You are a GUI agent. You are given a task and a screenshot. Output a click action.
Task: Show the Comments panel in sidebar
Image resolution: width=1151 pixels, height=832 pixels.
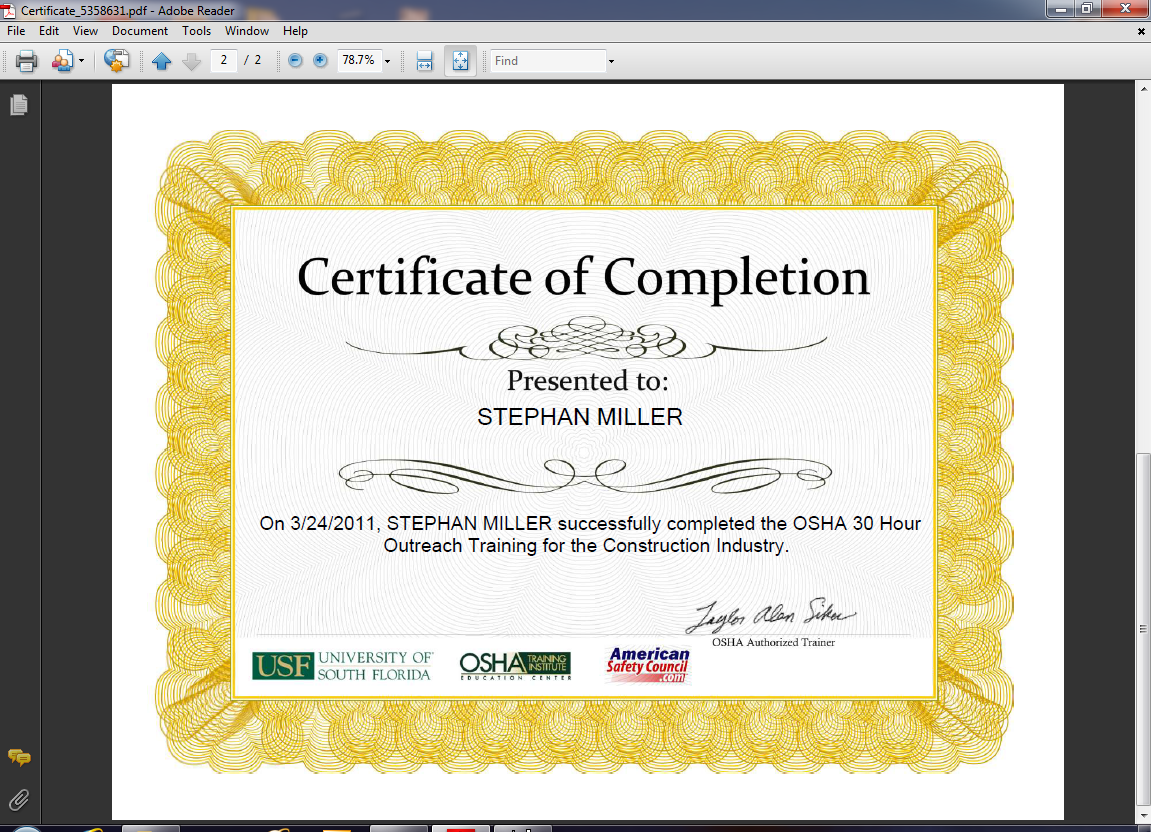[19, 757]
